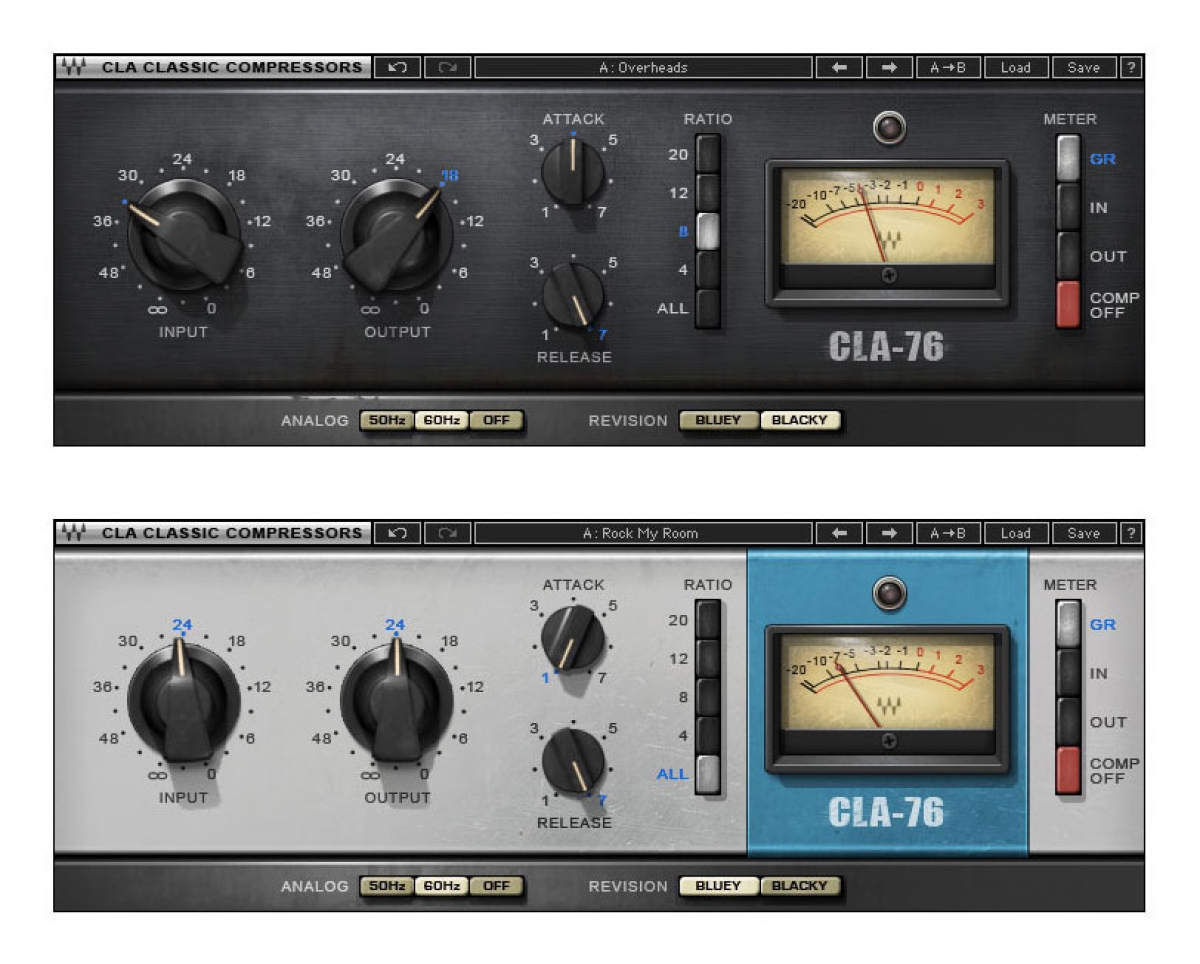Select ratio 4 on the black CLA-76
This screenshot has width=1200, height=964.
(x=708, y=270)
